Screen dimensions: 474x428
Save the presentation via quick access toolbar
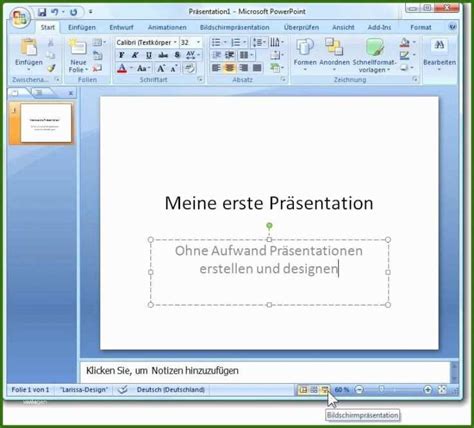pos(42,12)
